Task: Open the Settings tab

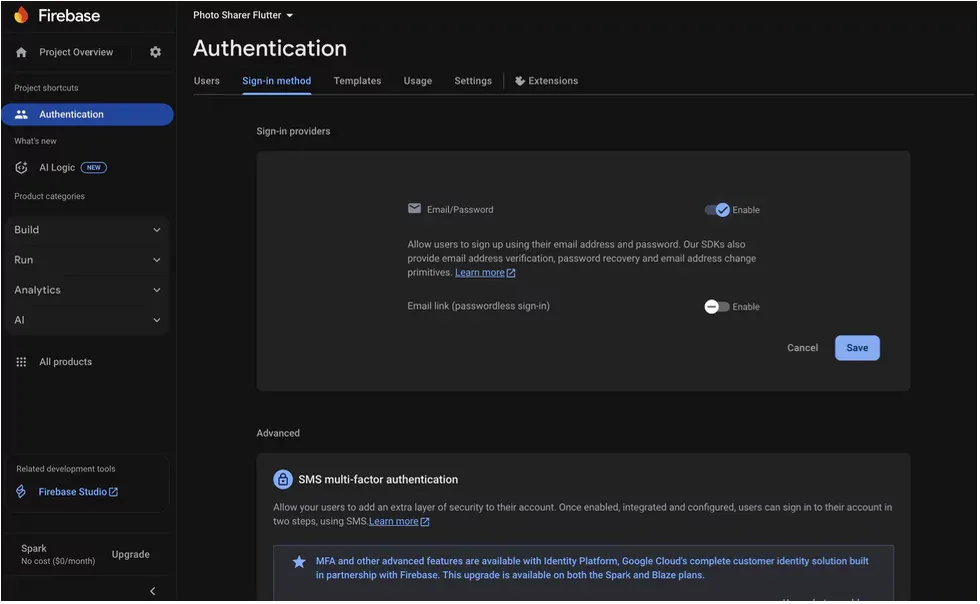Action: [473, 81]
